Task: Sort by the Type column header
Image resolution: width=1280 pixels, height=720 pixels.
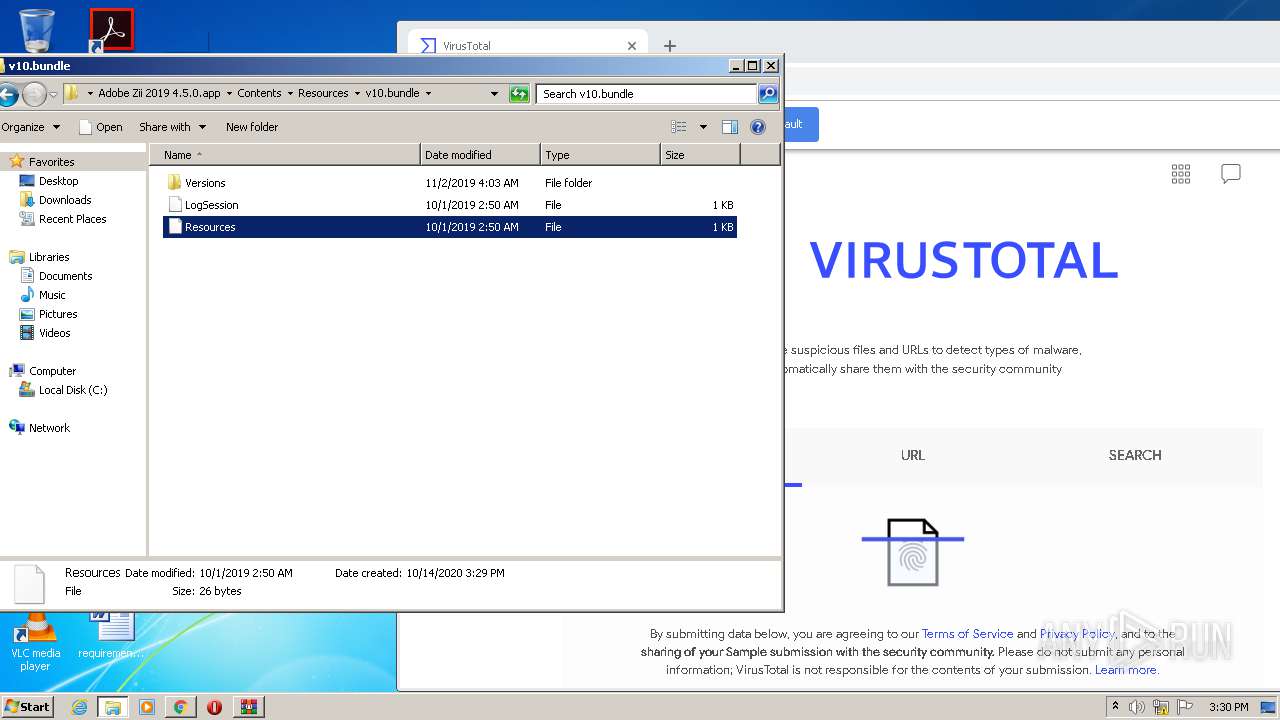Action: click(x=600, y=155)
